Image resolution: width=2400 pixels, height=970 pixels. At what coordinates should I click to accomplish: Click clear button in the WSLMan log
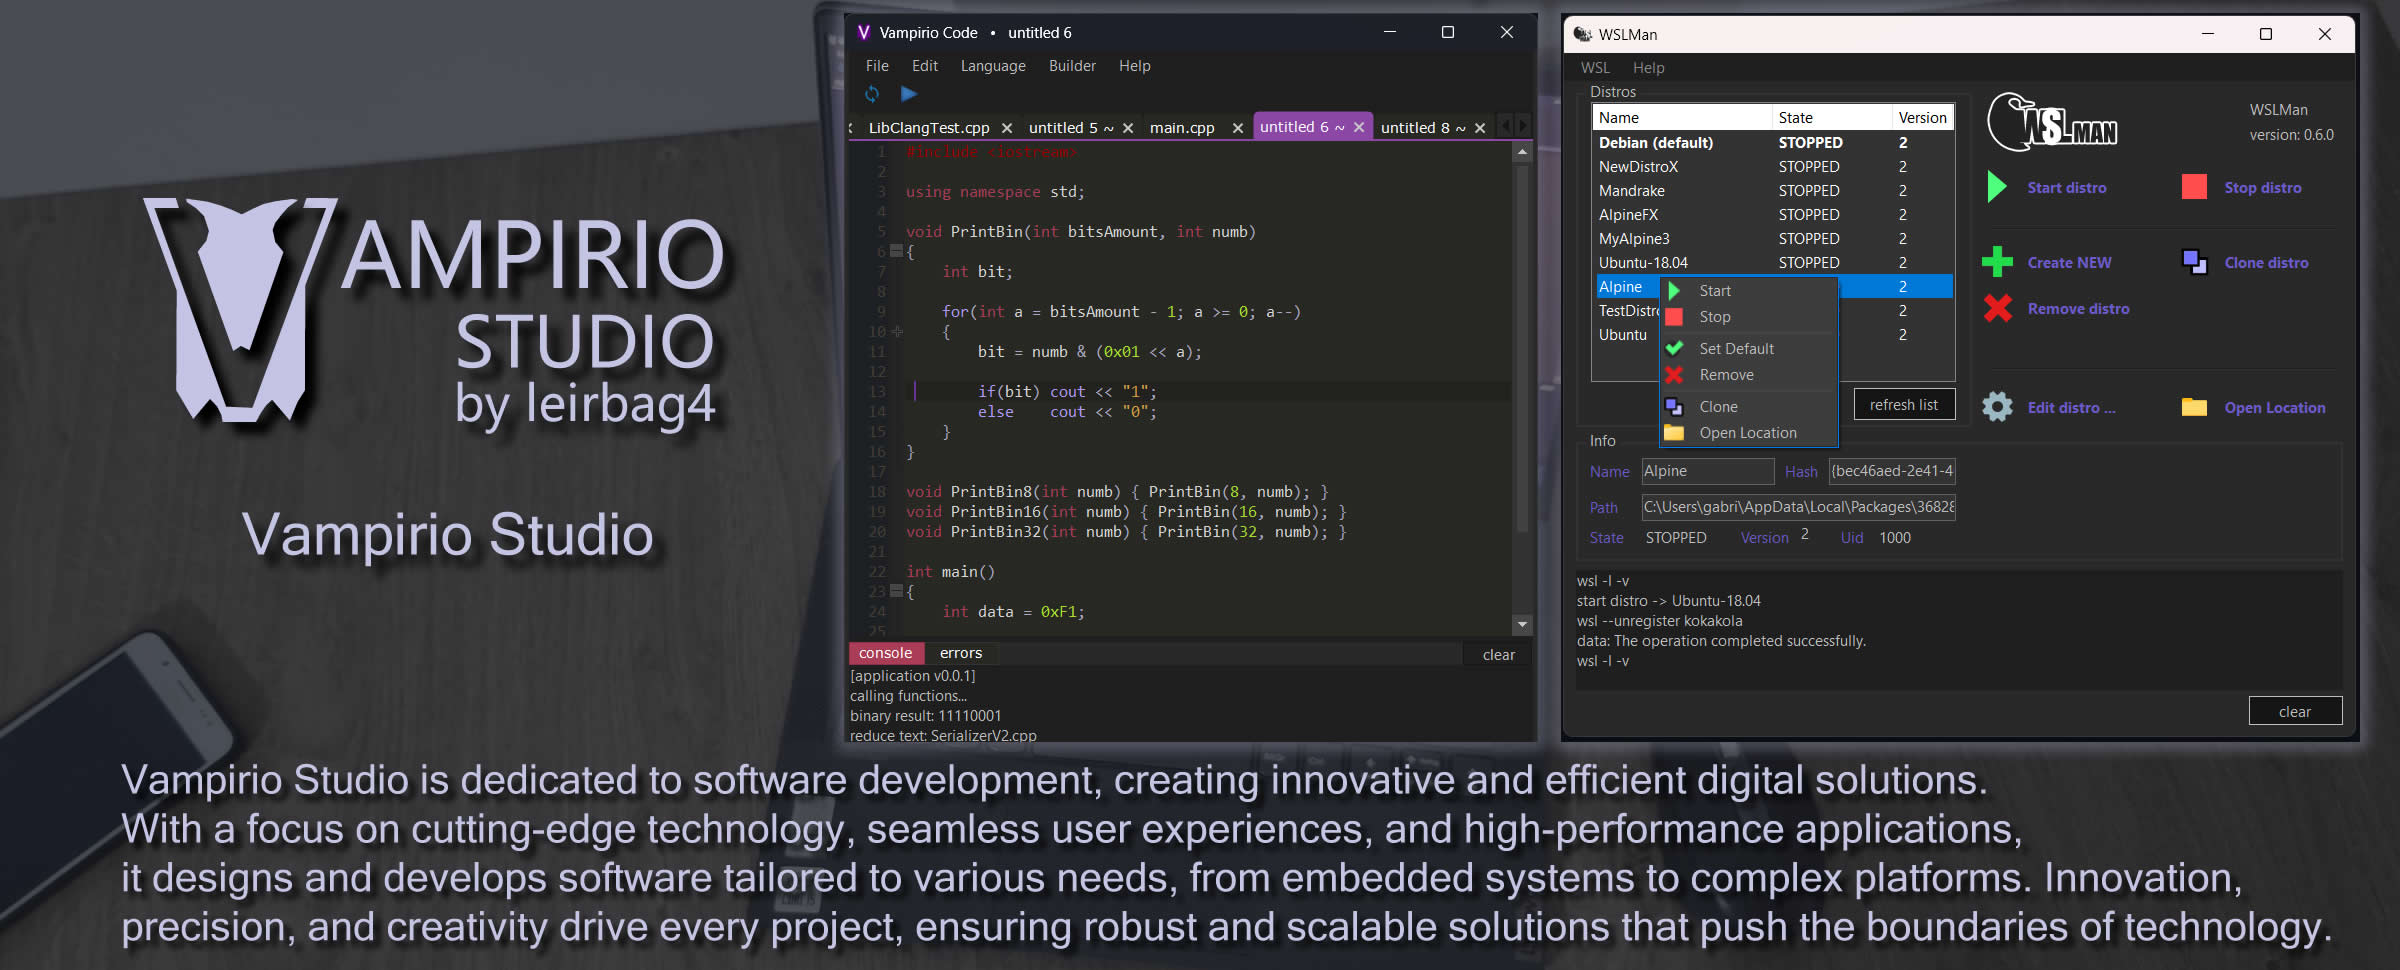tap(2294, 711)
